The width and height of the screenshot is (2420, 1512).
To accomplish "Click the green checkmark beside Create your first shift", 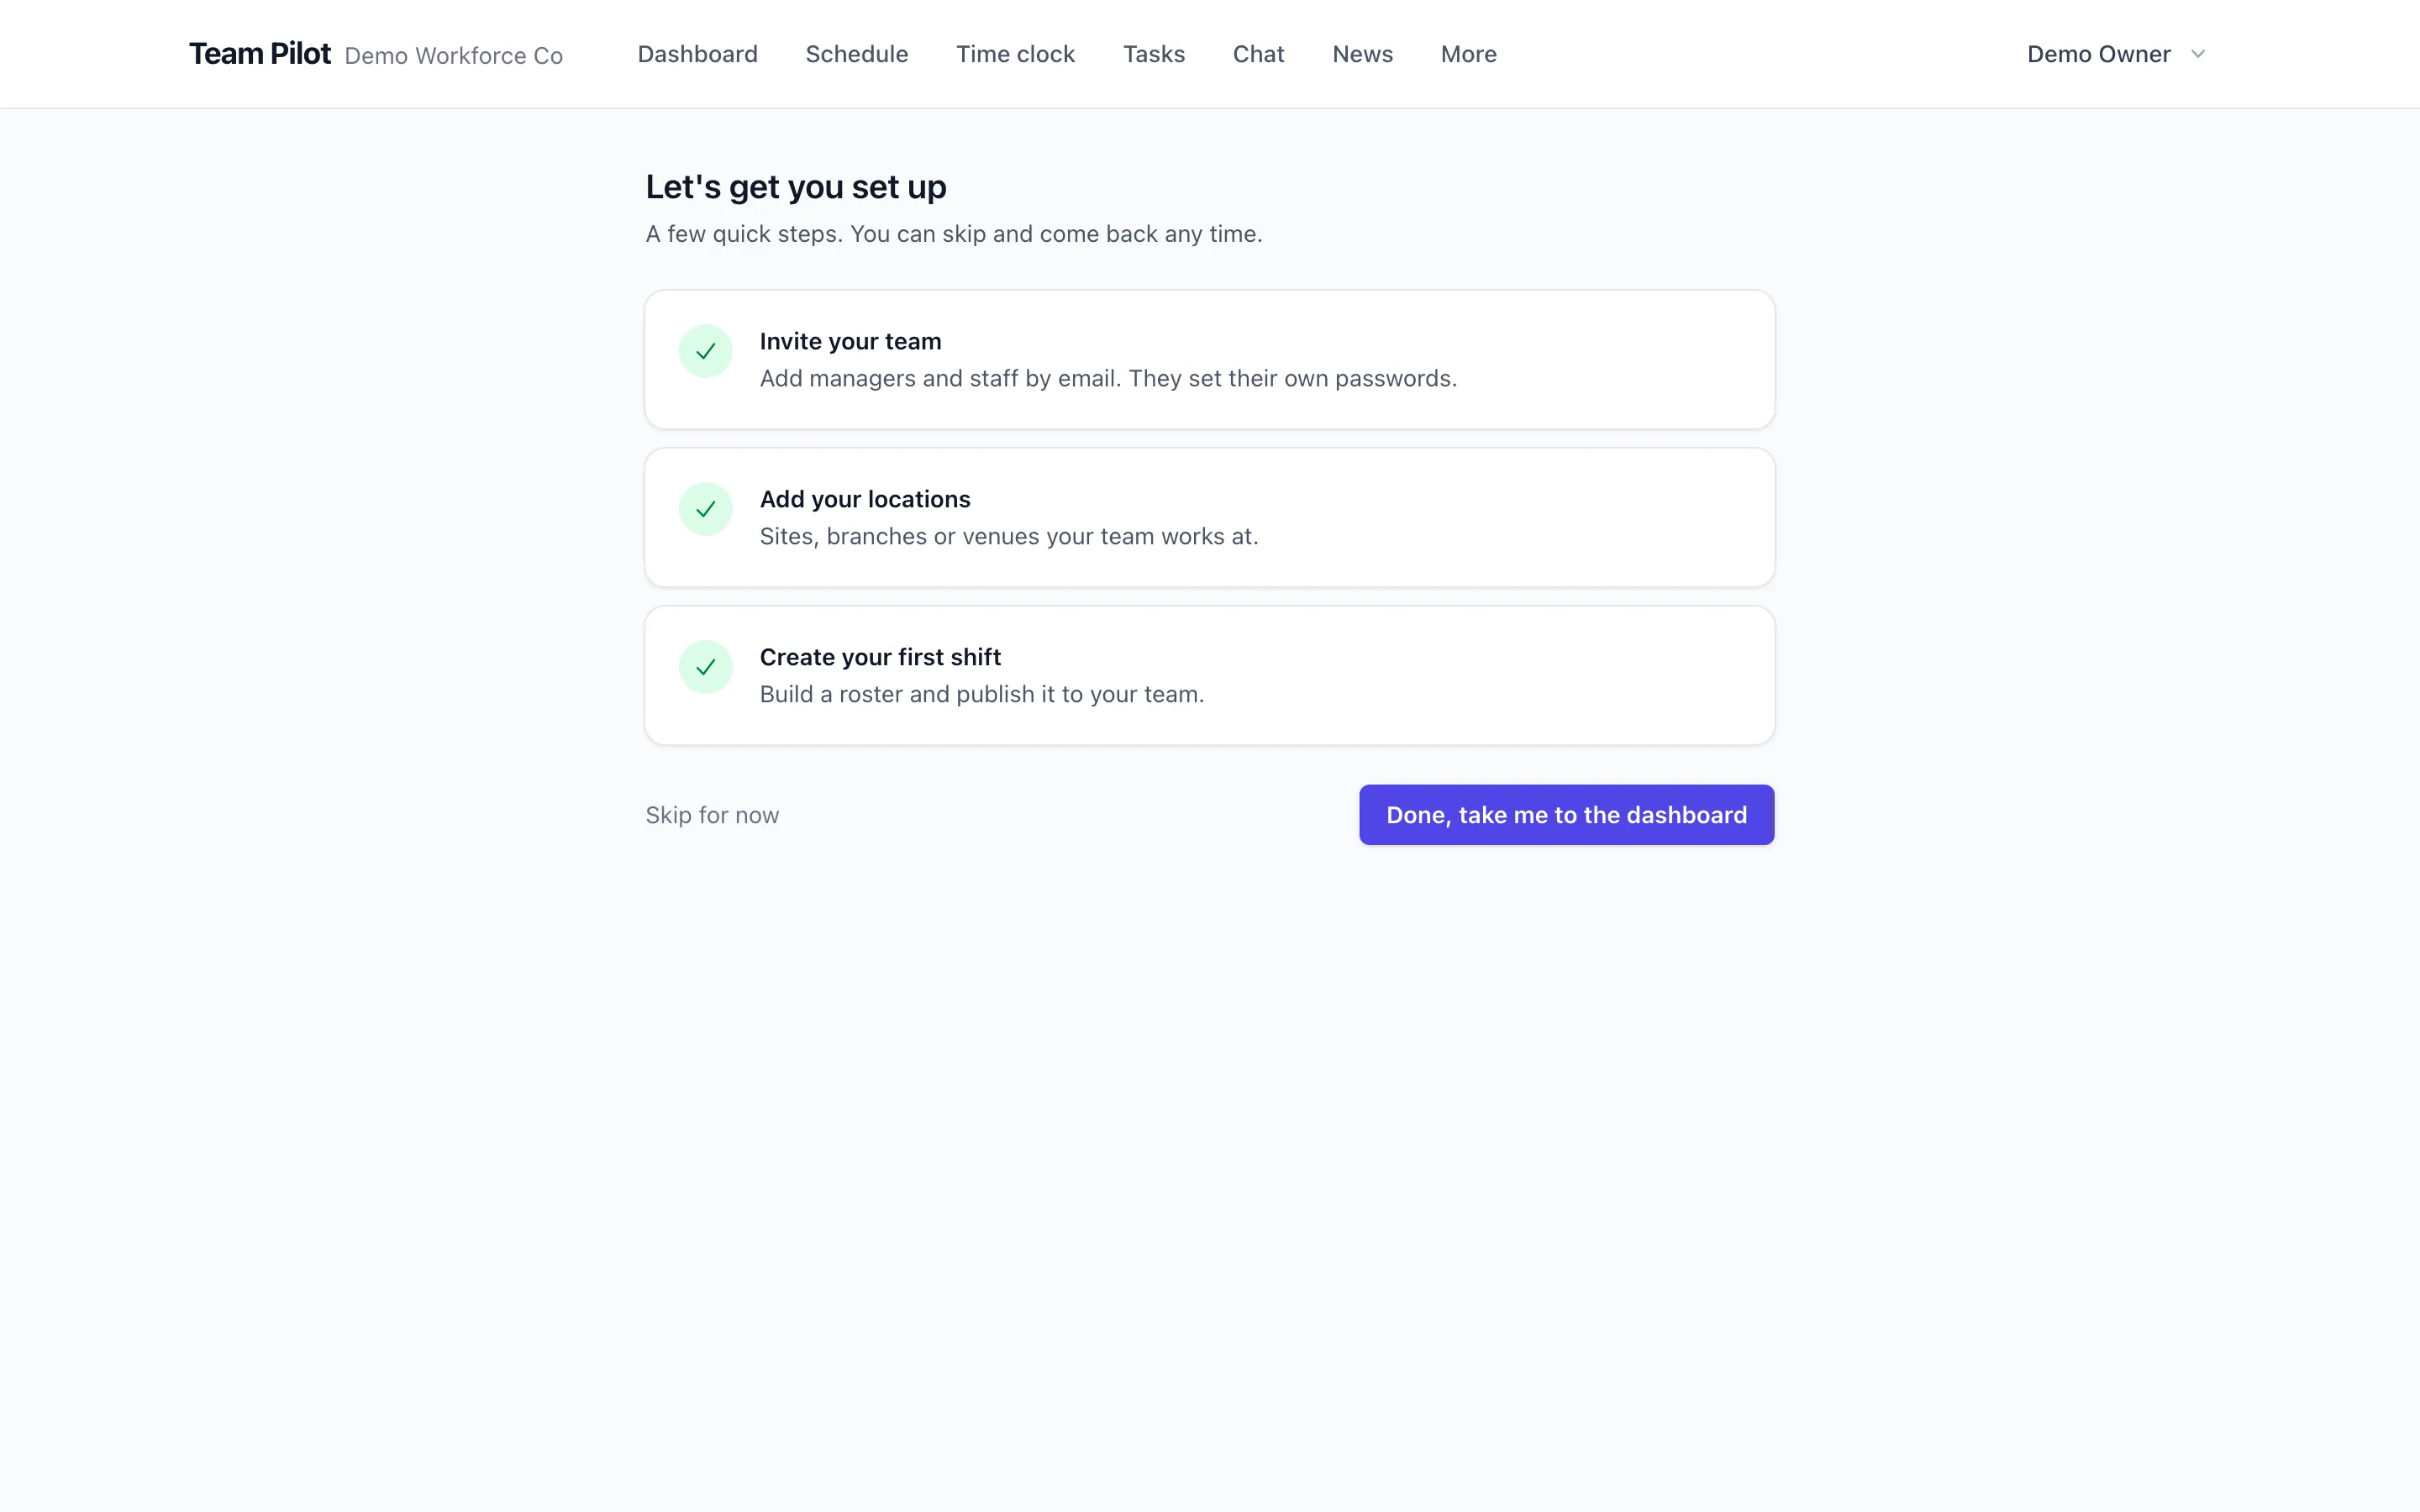I will (705, 667).
